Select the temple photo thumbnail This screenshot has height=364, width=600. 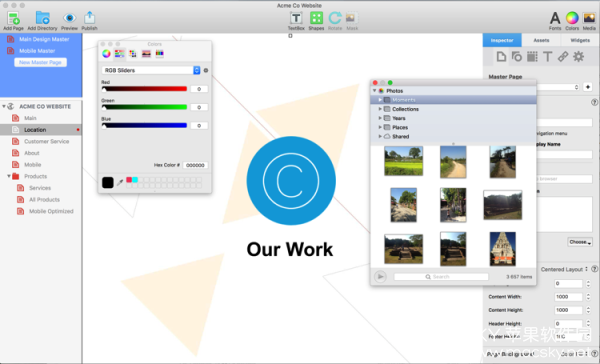(502, 249)
